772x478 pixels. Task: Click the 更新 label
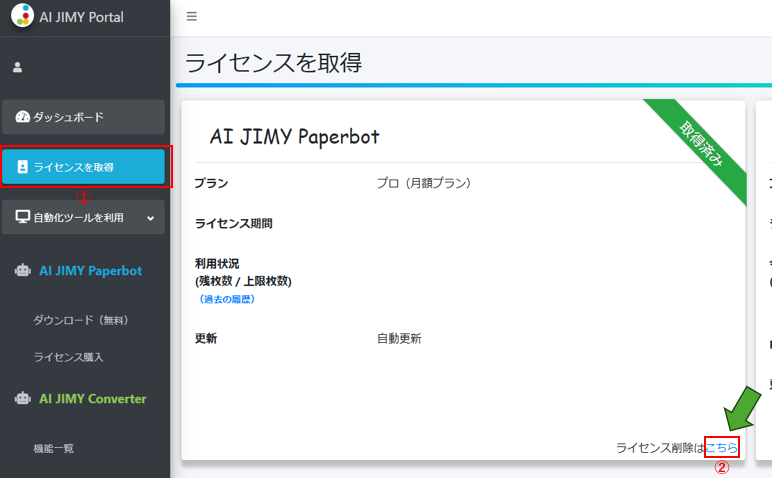(x=206, y=339)
